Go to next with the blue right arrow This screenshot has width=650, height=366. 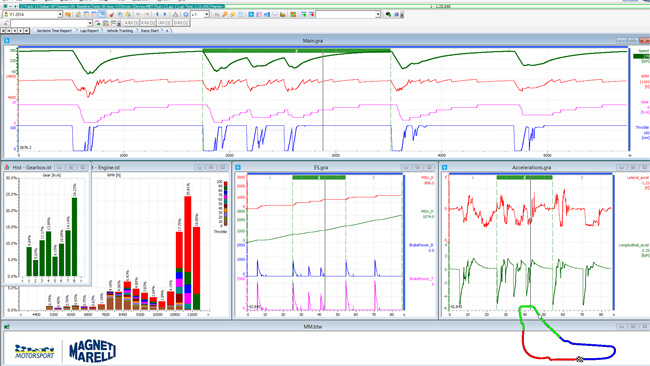coord(165,15)
